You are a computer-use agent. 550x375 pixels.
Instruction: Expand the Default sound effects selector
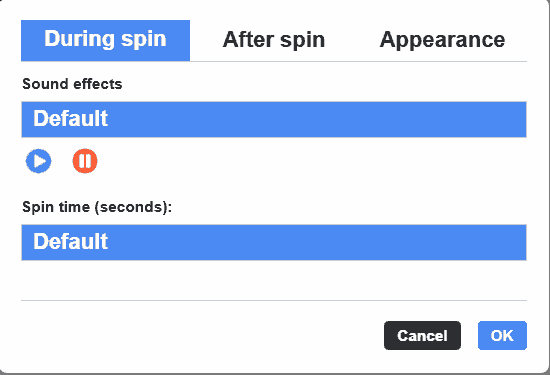(274, 119)
